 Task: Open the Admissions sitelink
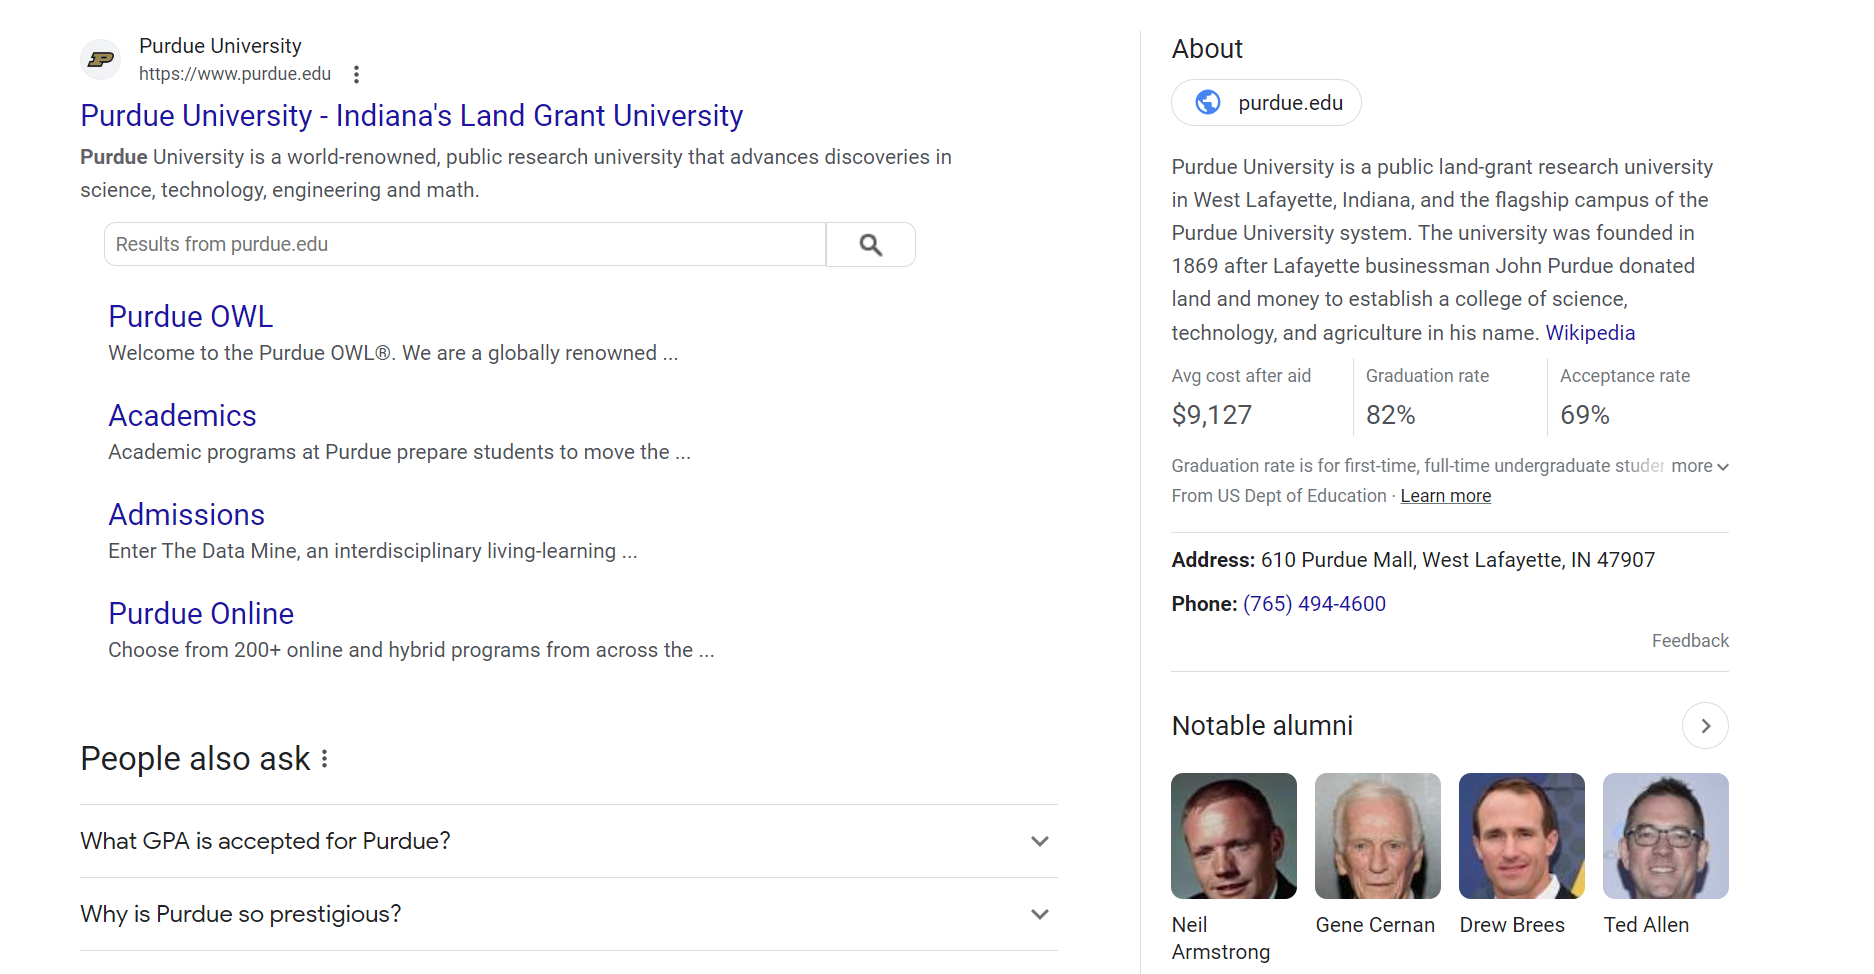coord(186,514)
